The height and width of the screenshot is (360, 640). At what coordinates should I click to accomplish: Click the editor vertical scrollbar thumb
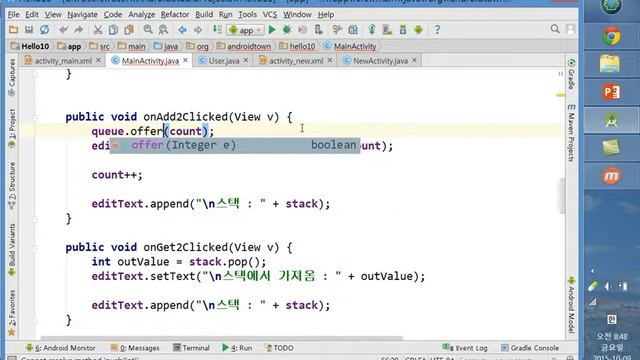click(x=562, y=196)
